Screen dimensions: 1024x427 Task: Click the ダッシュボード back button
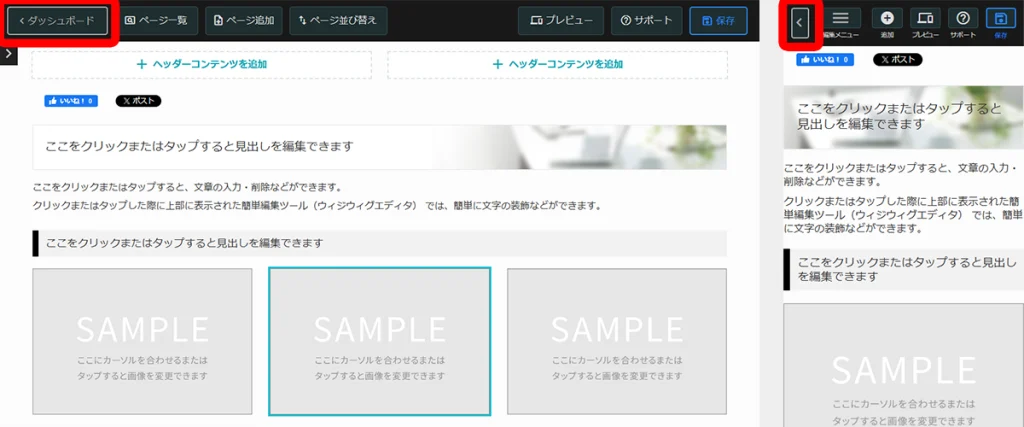(58, 20)
